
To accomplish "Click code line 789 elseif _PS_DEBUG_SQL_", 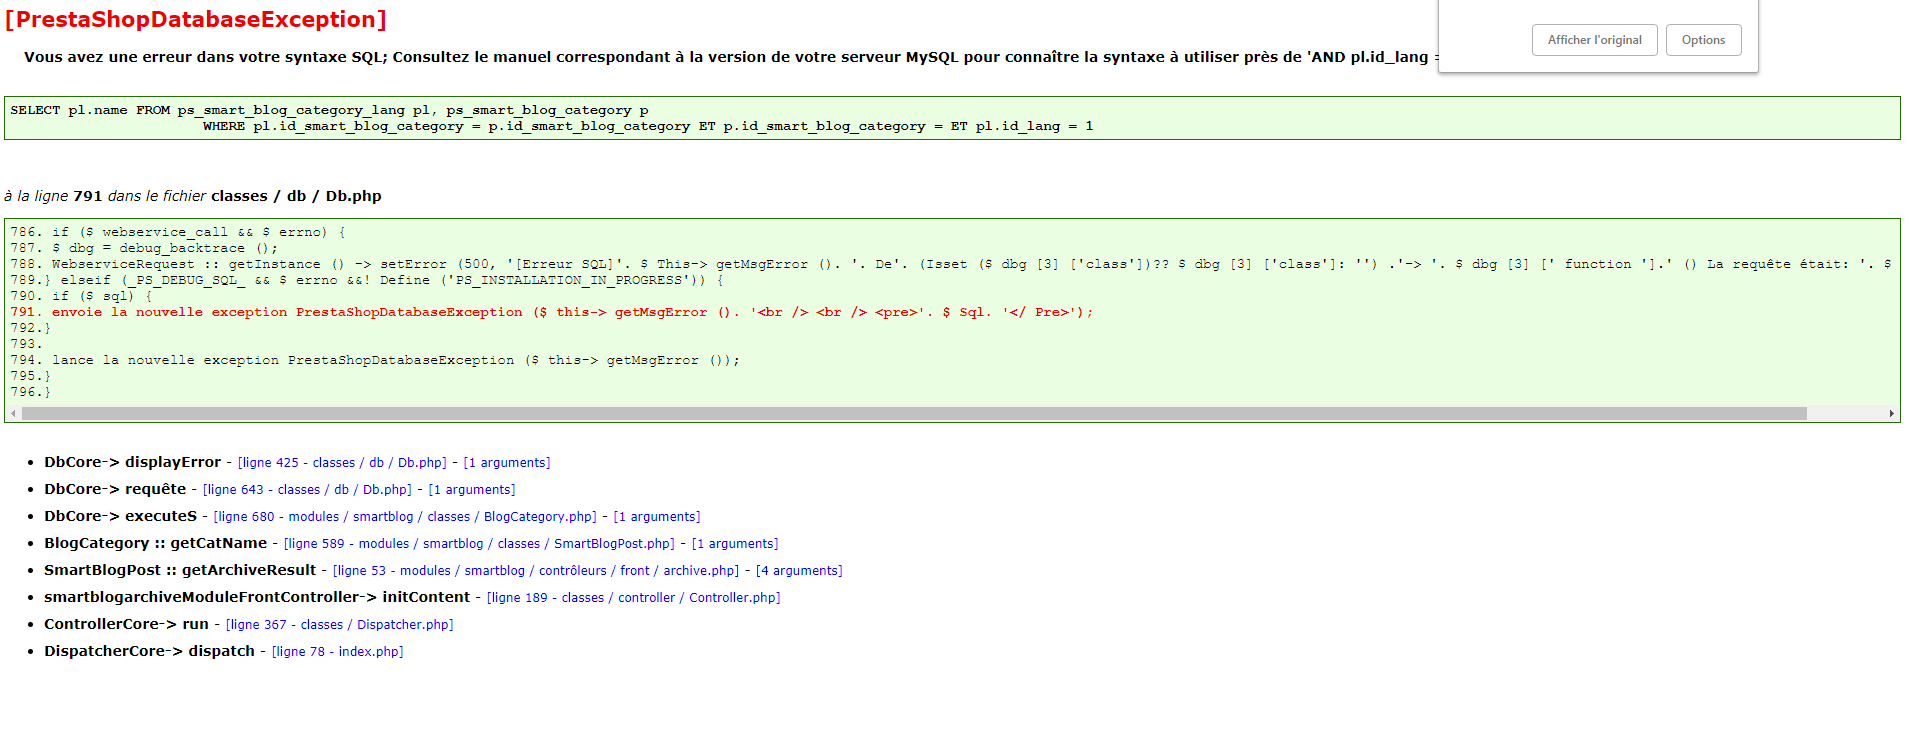I will click(x=367, y=280).
